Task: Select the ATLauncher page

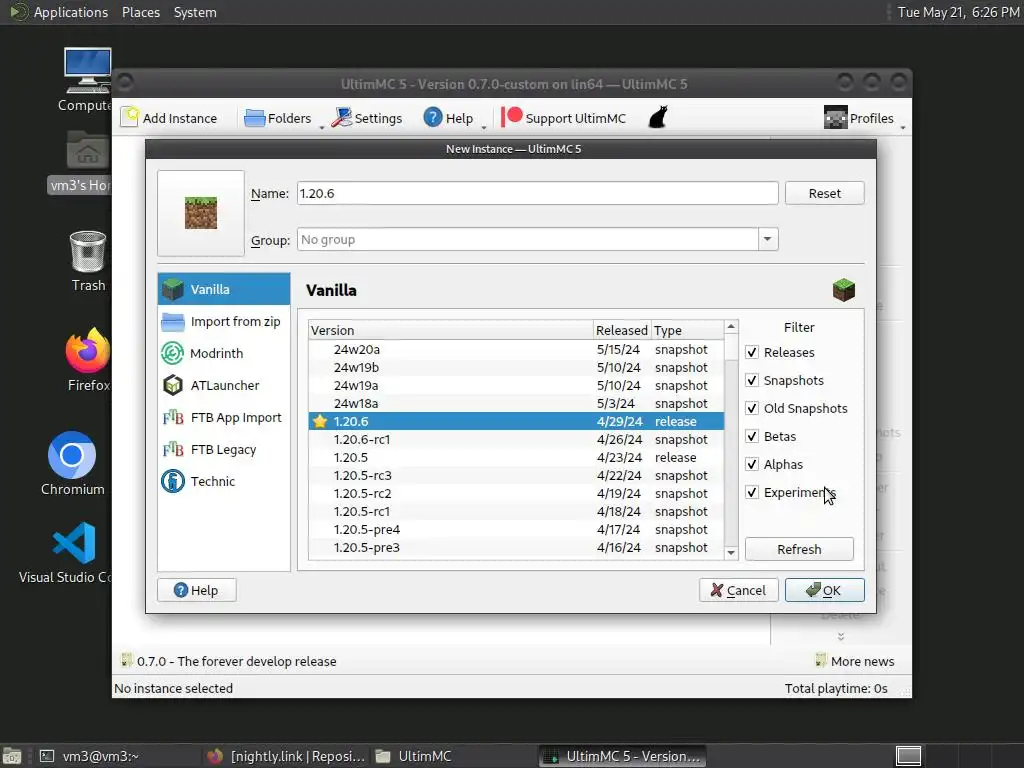Action: 224,385
